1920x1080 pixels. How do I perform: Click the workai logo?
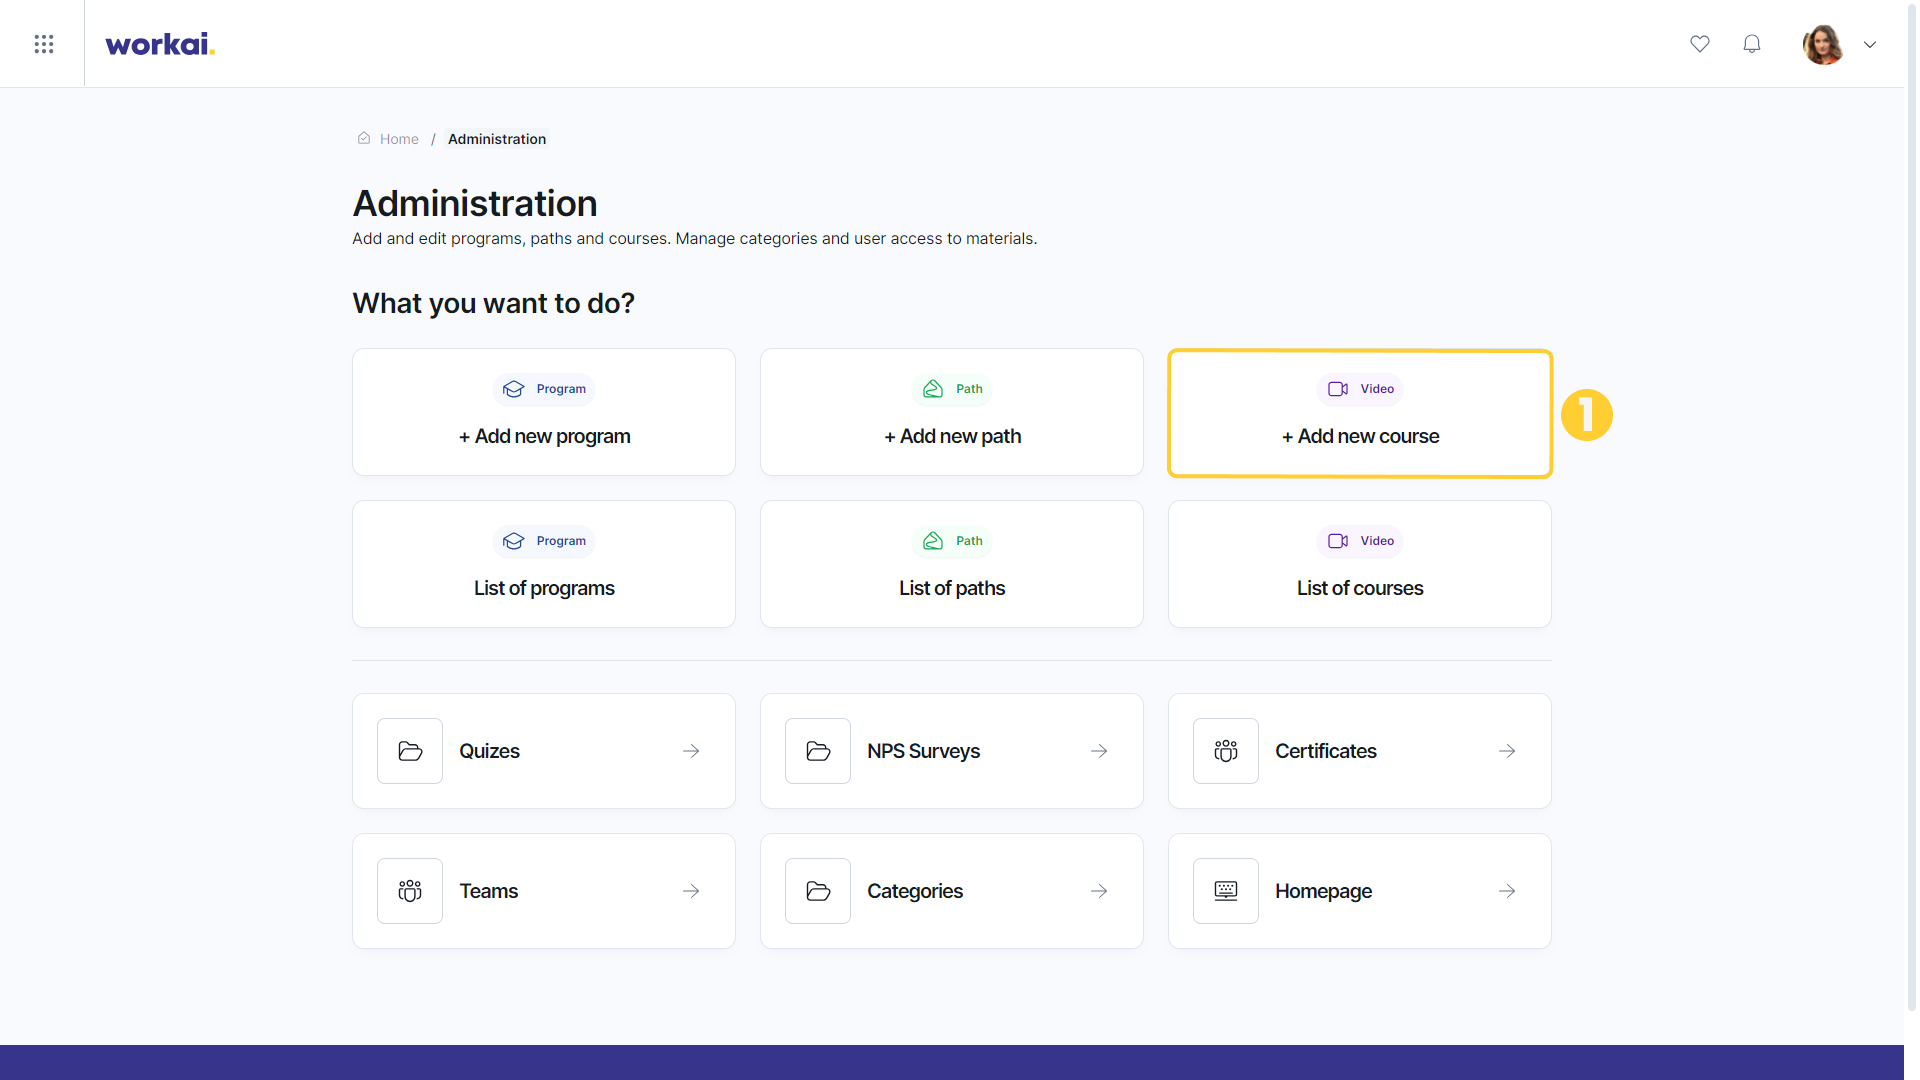coord(160,44)
